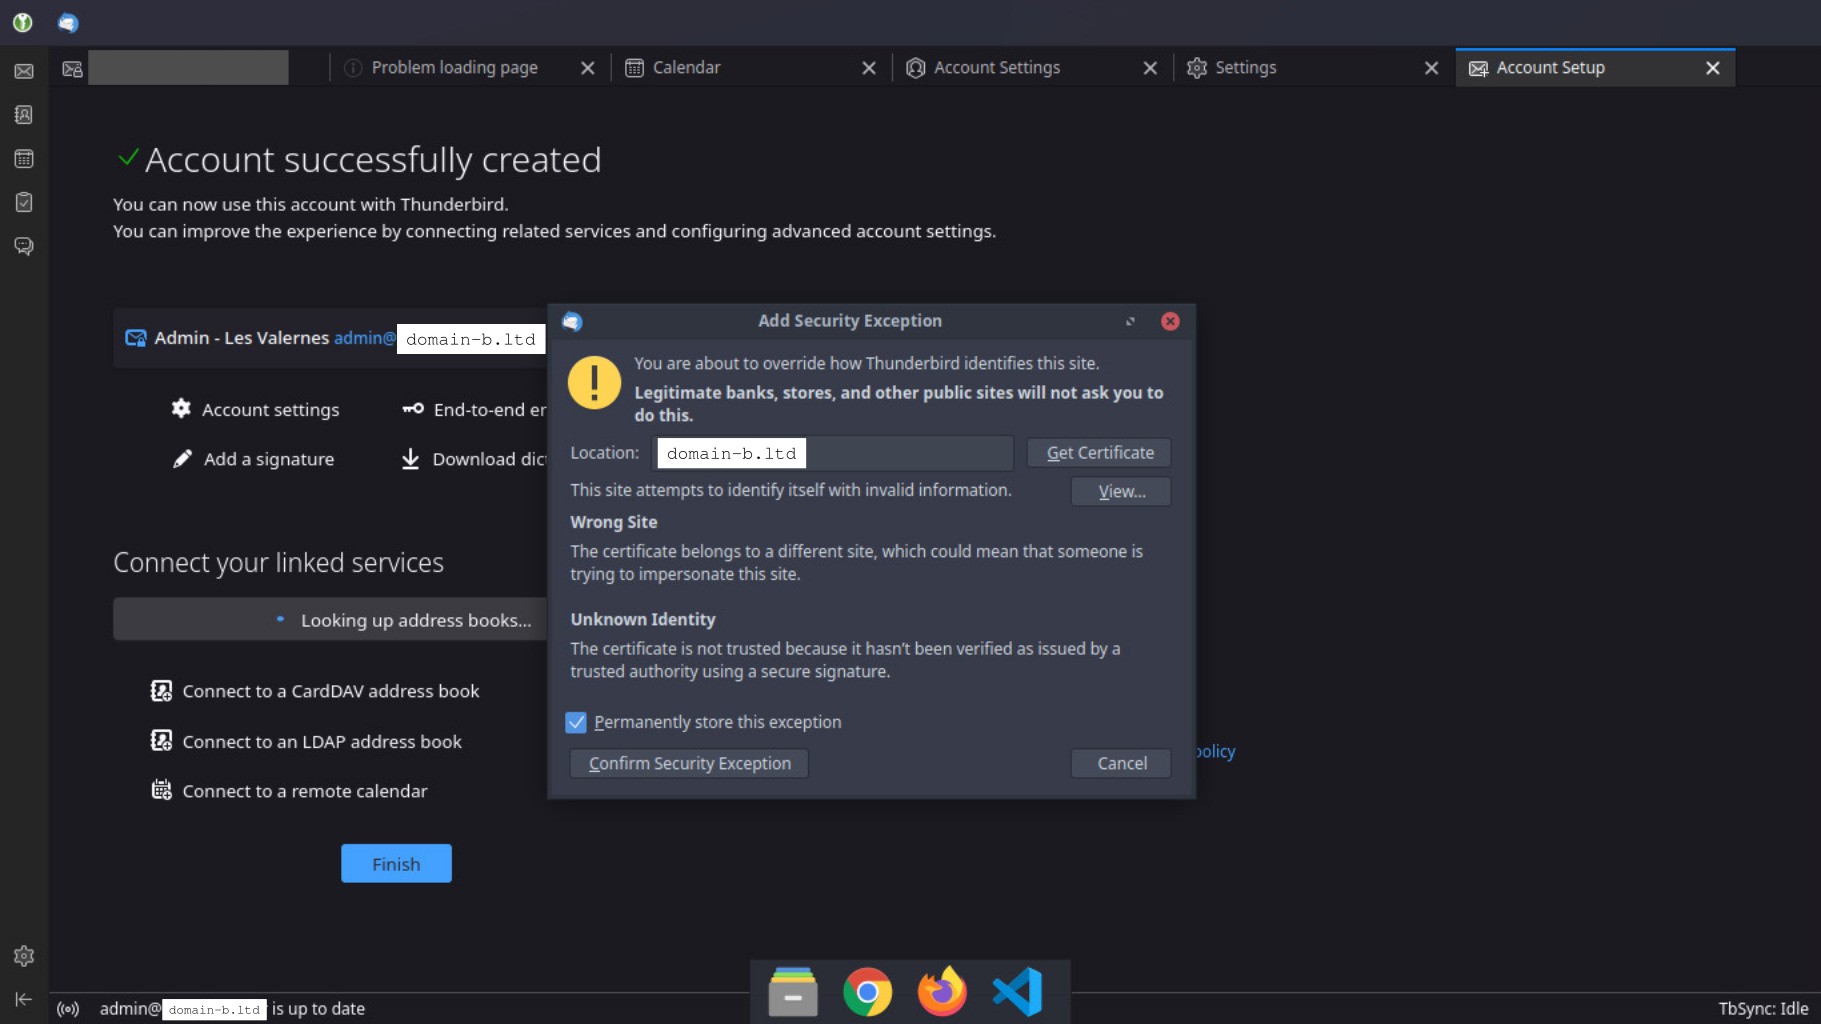The image size is (1821, 1024).
Task: Click the Finish button
Action: tap(395, 863)
